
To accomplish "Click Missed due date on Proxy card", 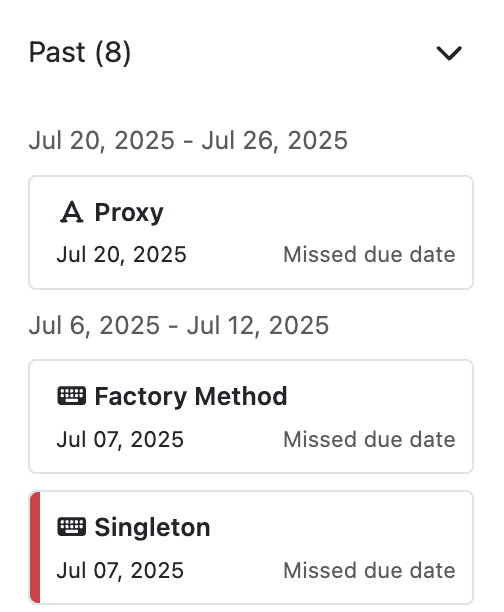I will (369, 255).
